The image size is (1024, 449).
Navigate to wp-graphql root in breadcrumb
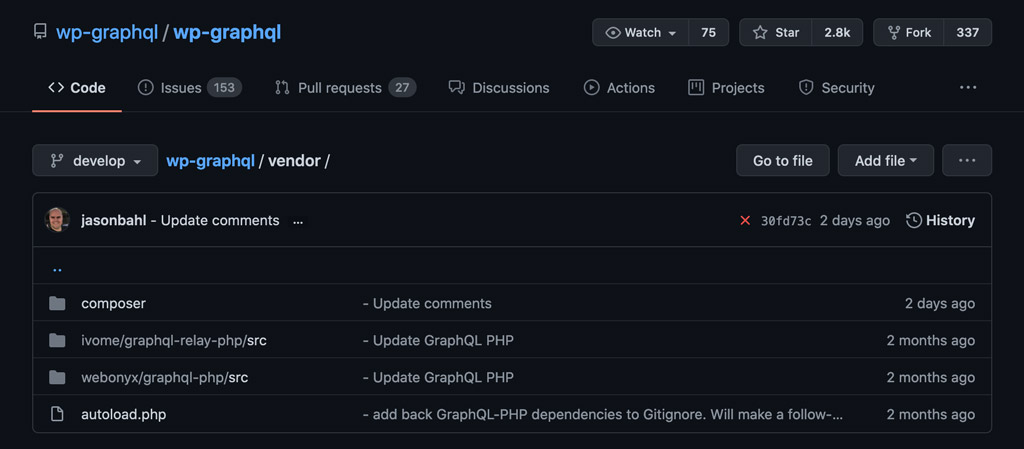tap(210, 161)
